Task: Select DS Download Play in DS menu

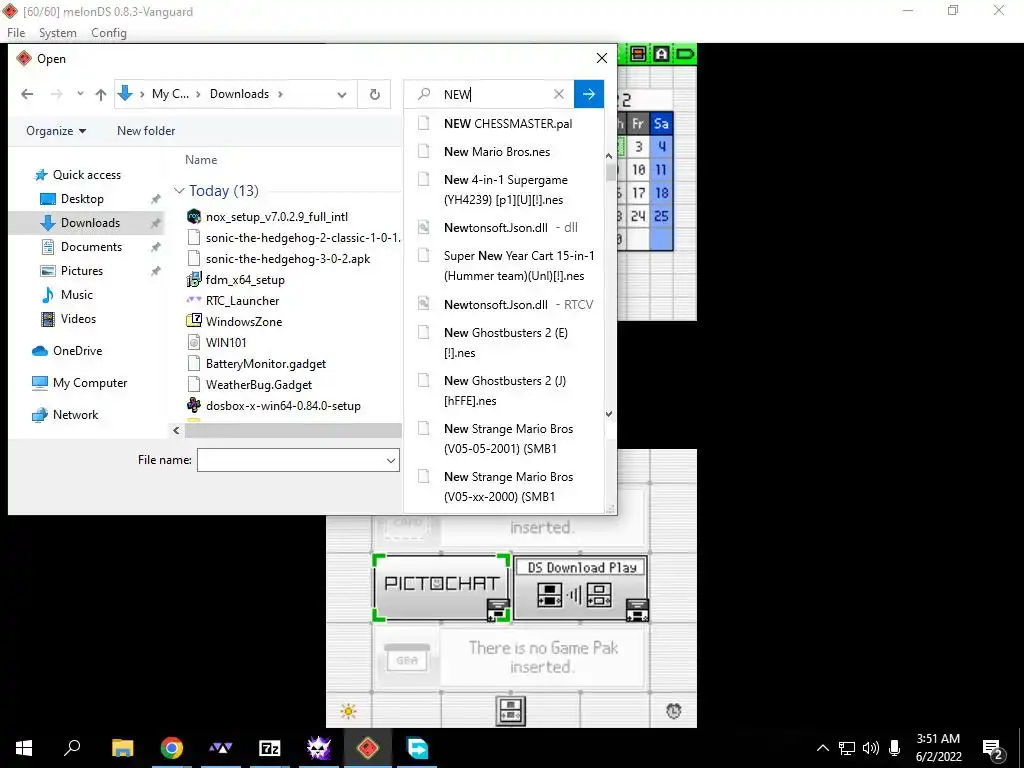Action: pos(581,588)
